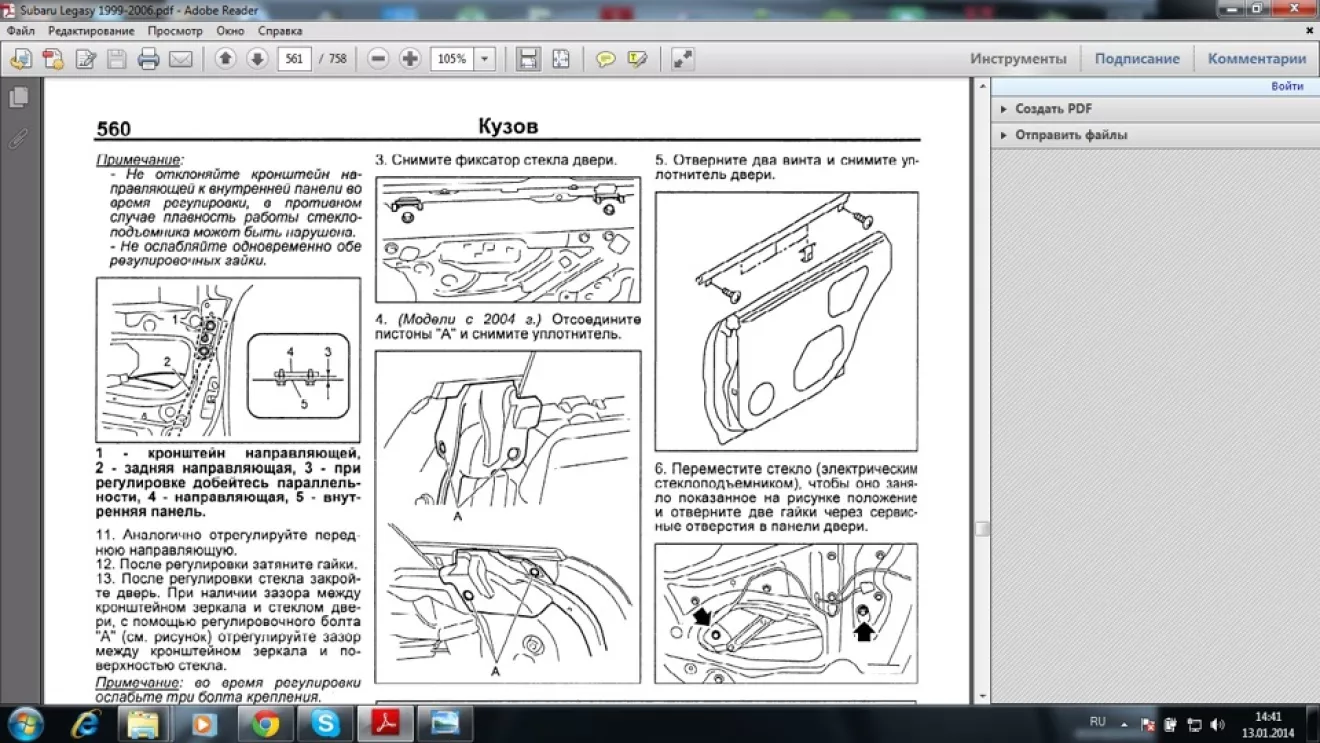
Task: Open the Комментарии pane
Action: [1257, 59]
